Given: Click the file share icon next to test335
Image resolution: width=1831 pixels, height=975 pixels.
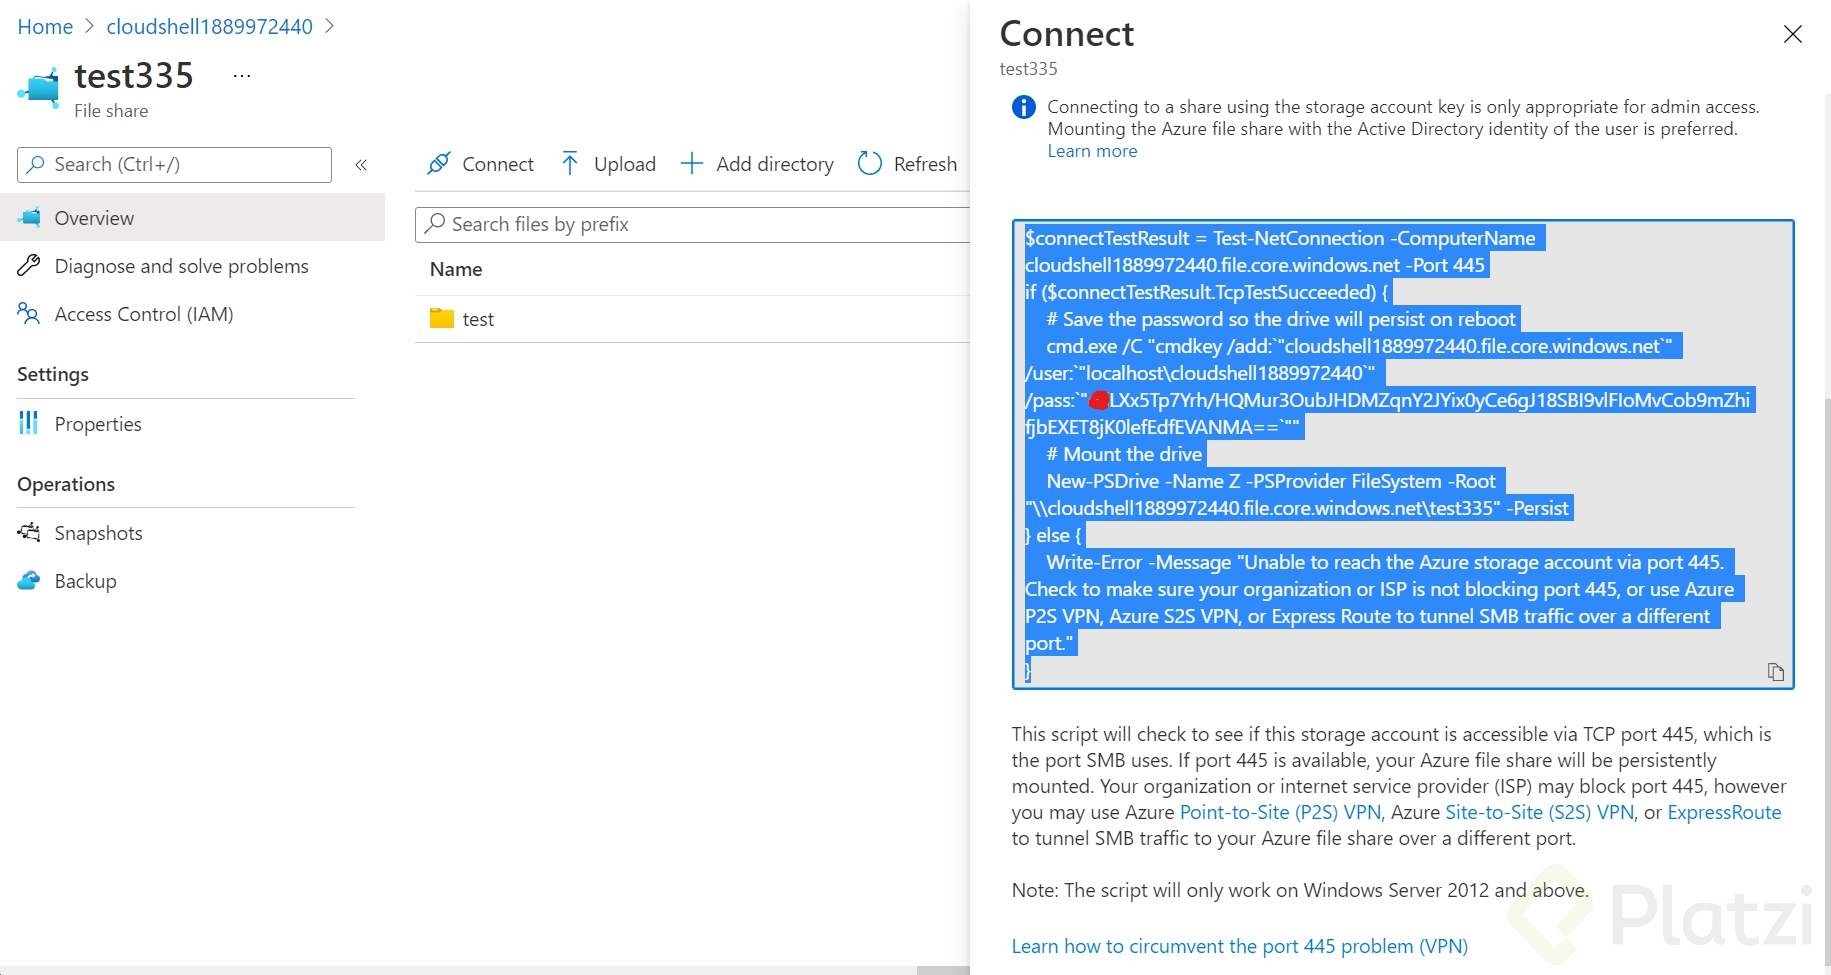Looking at the screenshot, I should pos(38,86).
